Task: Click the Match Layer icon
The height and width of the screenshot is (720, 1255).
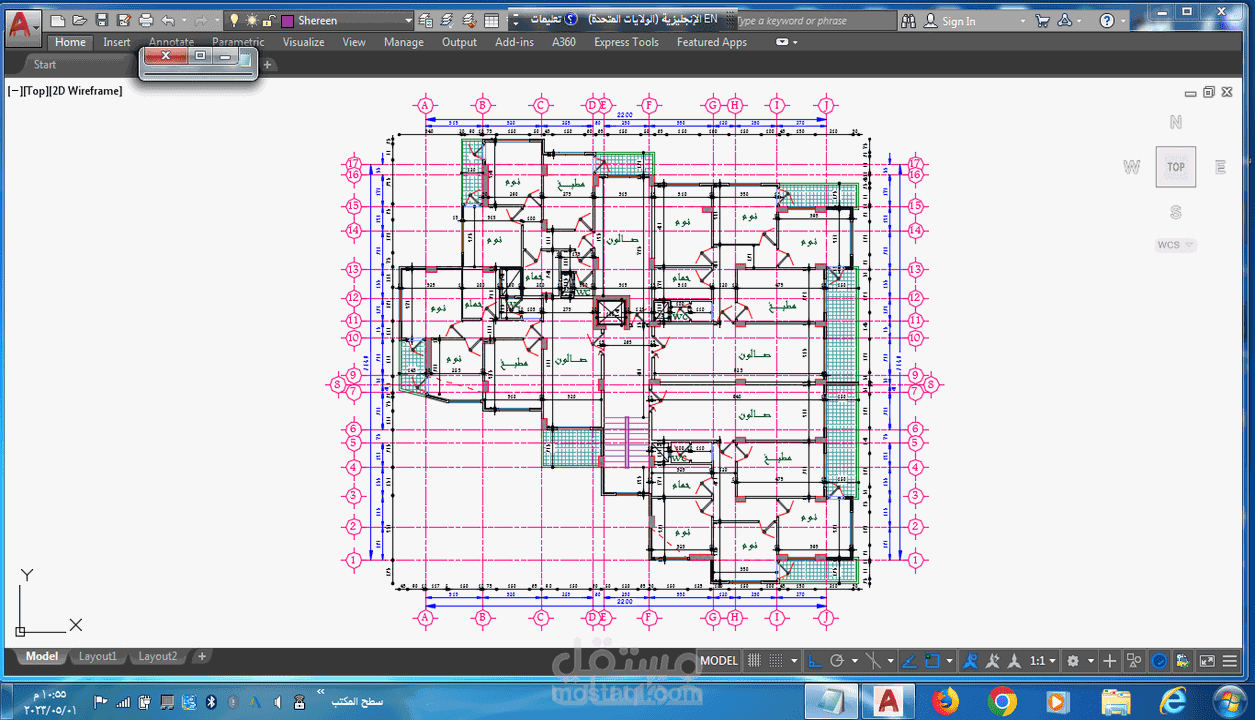Action: click(x=468, y=20)
